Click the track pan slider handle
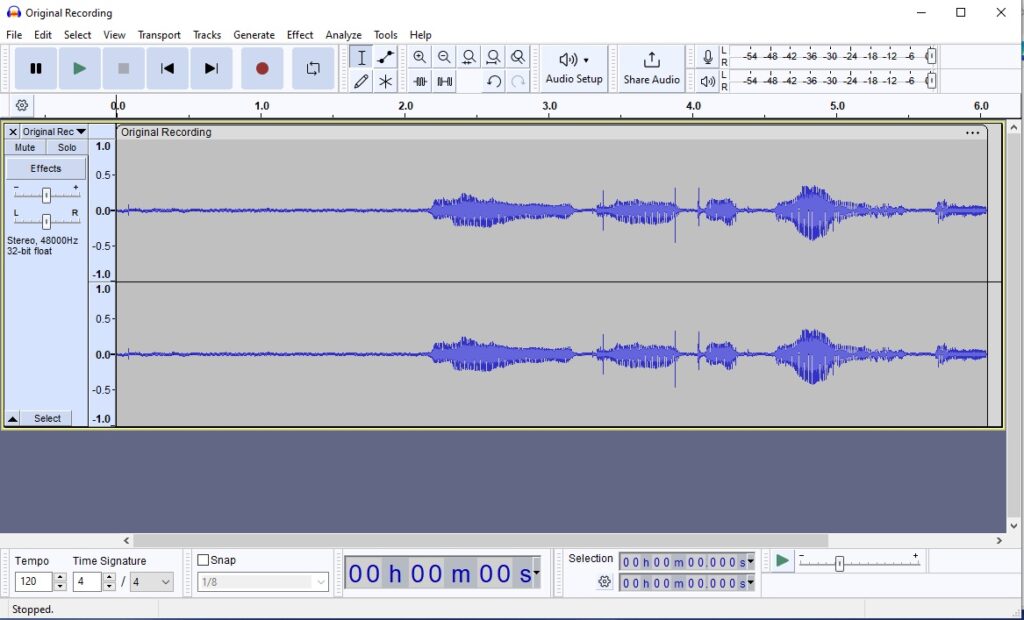This screenshot has height=620, width=1024. tap(46, 221)
